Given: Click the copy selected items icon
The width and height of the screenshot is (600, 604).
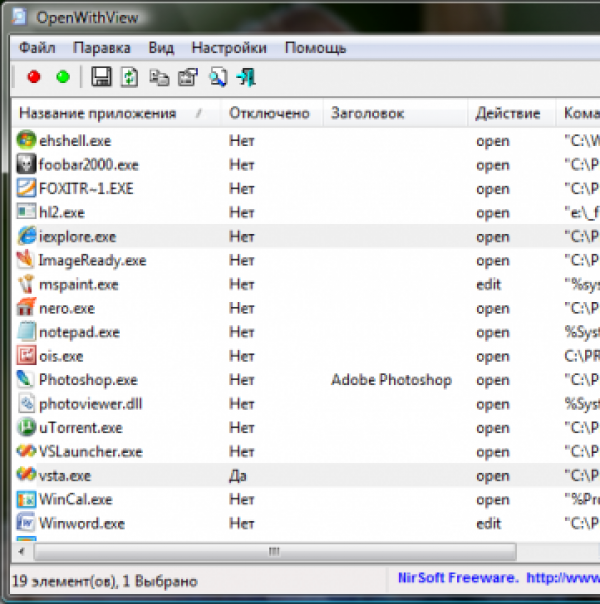Looking at the screenshot, I should 158,77.
